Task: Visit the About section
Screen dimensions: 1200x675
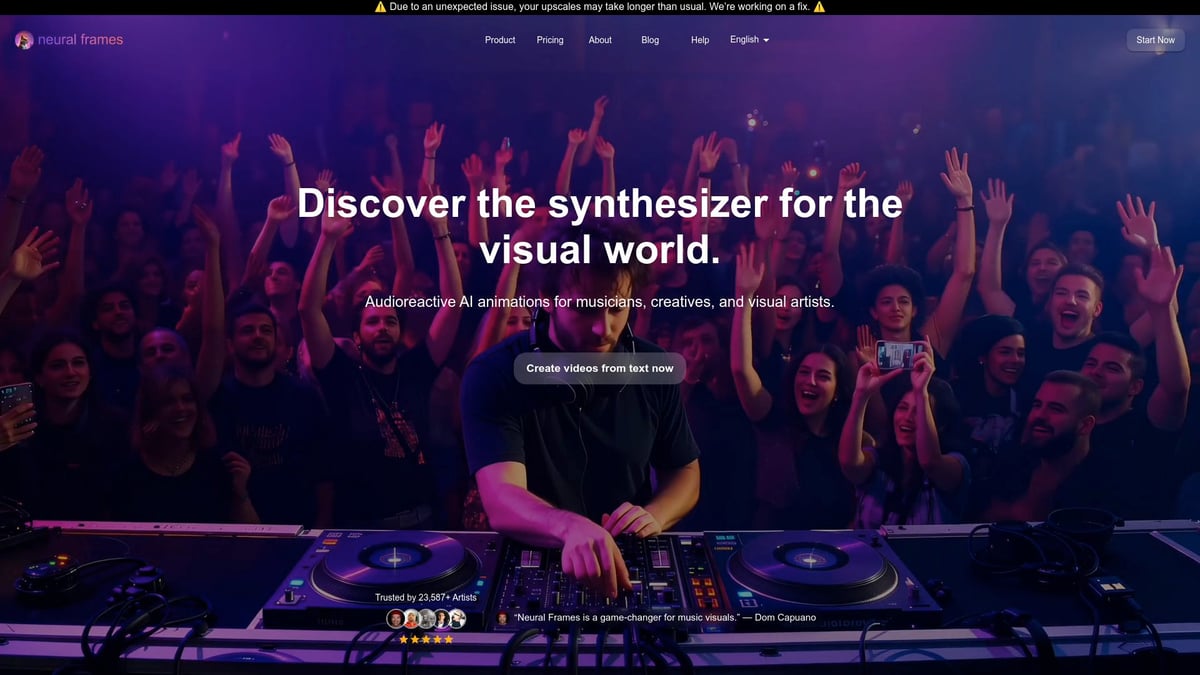Action: click(x=599, y=40)
